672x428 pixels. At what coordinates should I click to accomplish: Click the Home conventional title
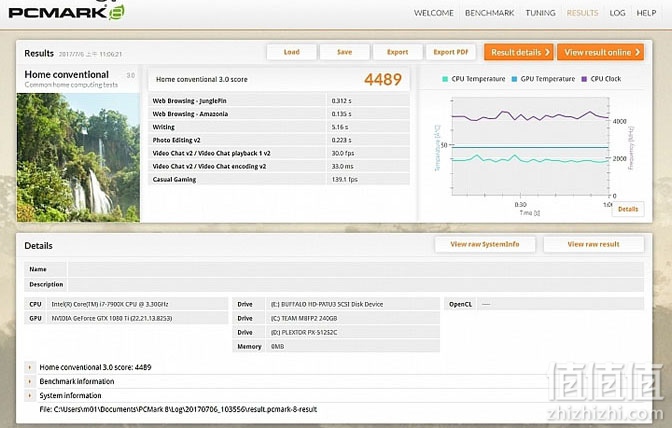pyautogui.click(x=66, y=75)
